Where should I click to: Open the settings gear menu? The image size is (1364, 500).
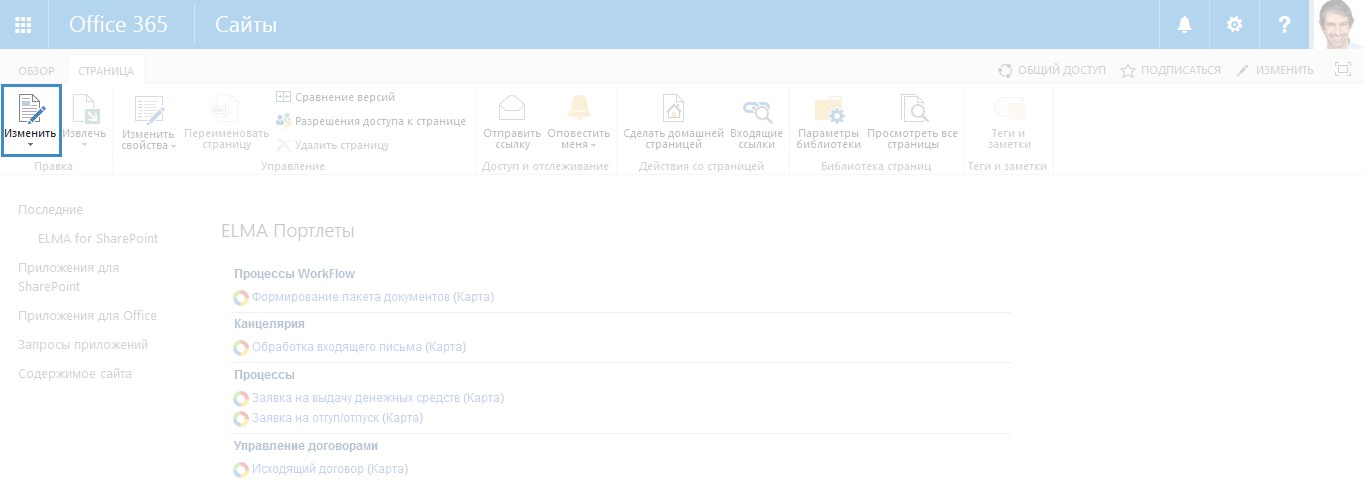tap(1235, 24)
